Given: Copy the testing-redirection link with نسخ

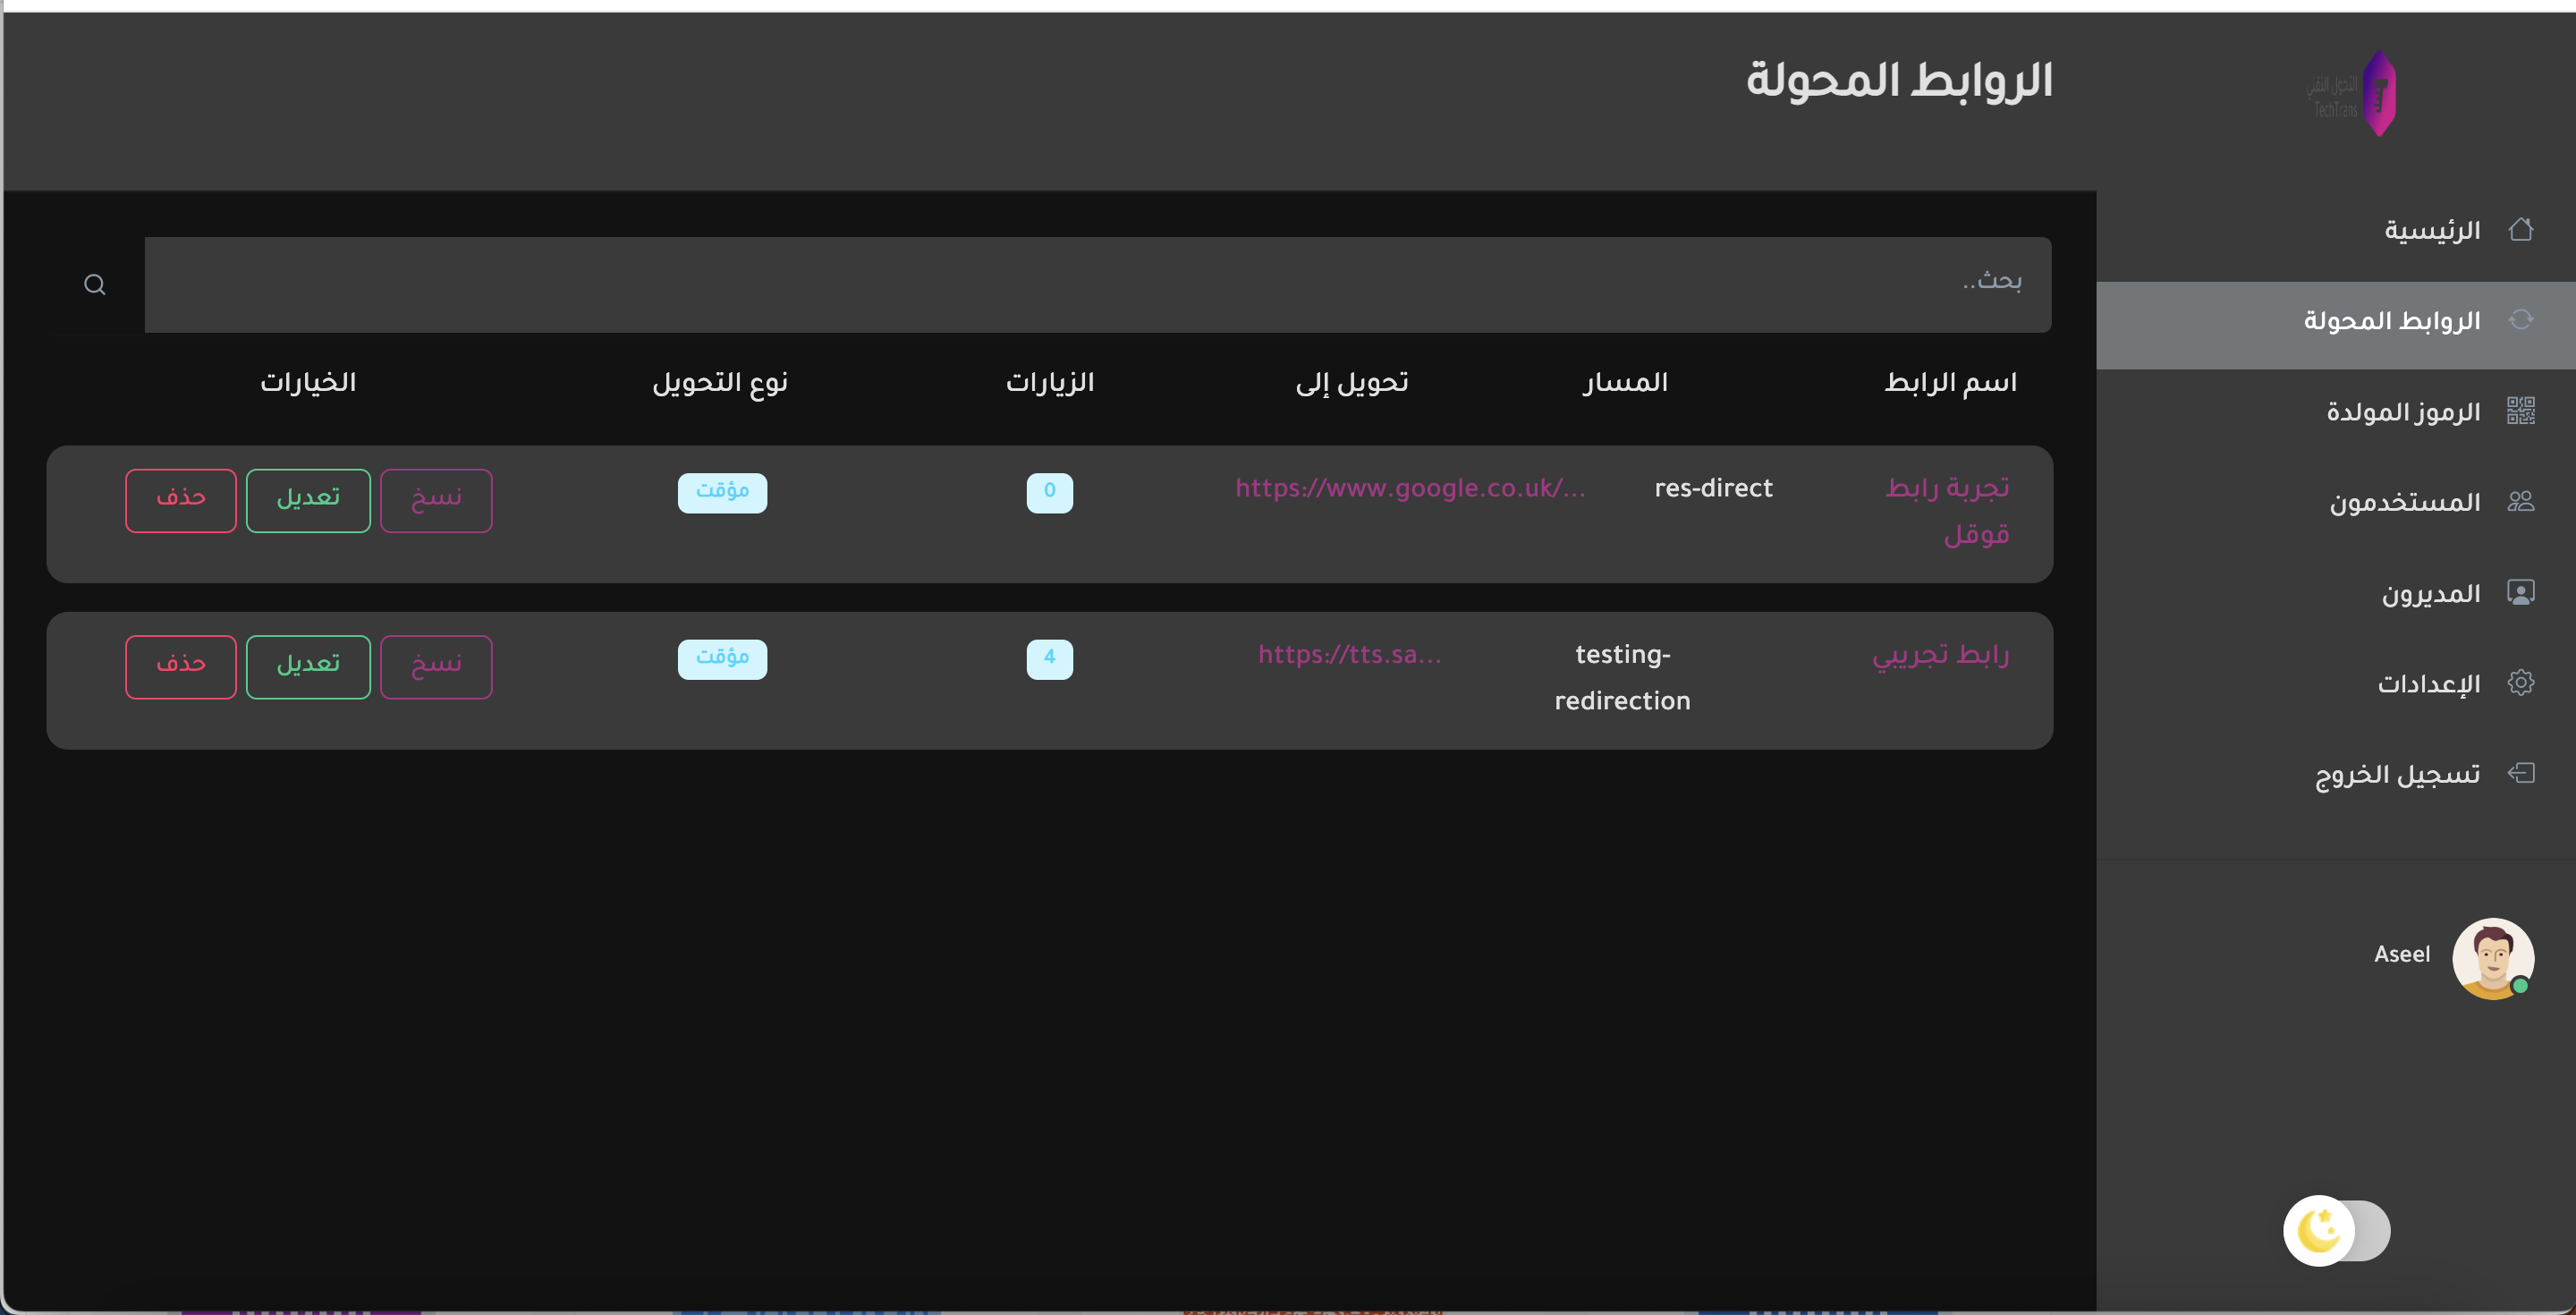Looking at the screenshot, I should click(436, 667).
